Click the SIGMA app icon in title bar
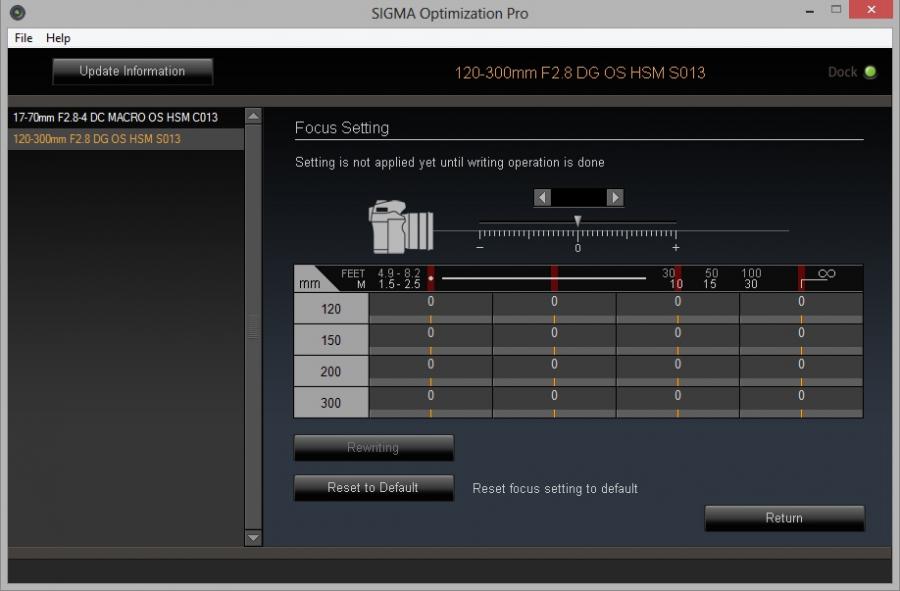Viewport: 900px width, 591px height. [17, 13]
